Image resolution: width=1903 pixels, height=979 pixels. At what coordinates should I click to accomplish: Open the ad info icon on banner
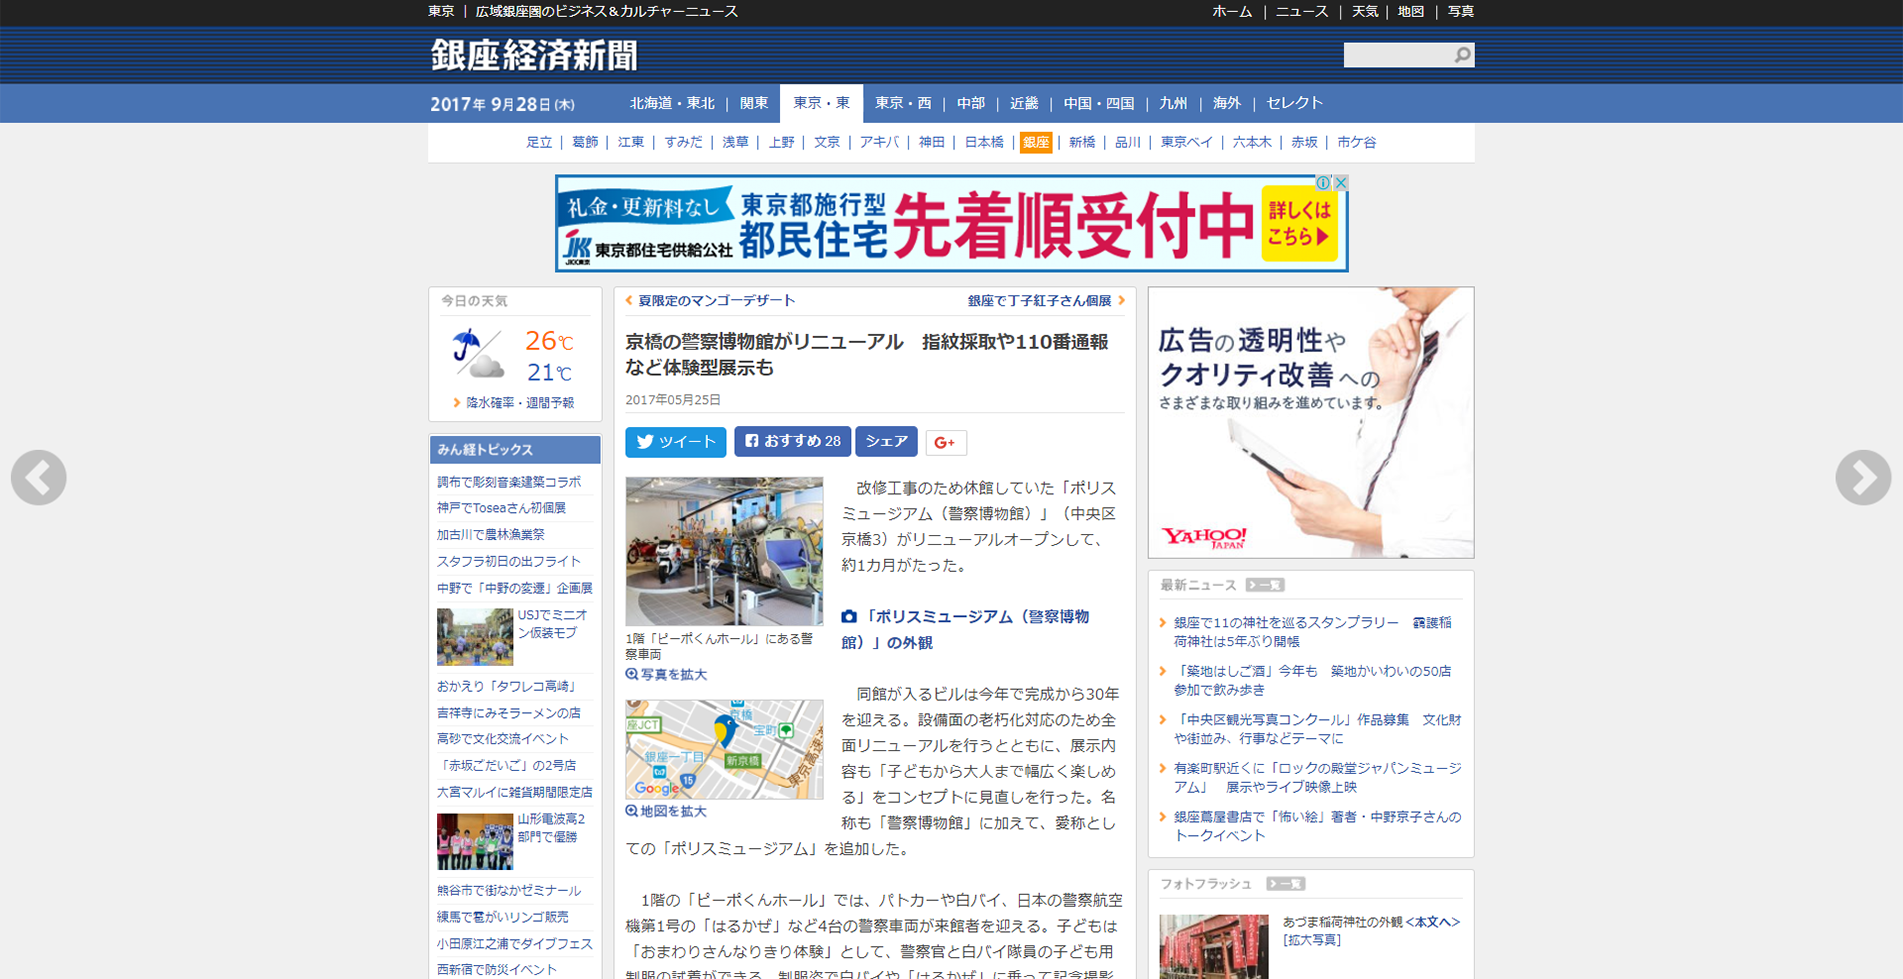(1323, 183)
